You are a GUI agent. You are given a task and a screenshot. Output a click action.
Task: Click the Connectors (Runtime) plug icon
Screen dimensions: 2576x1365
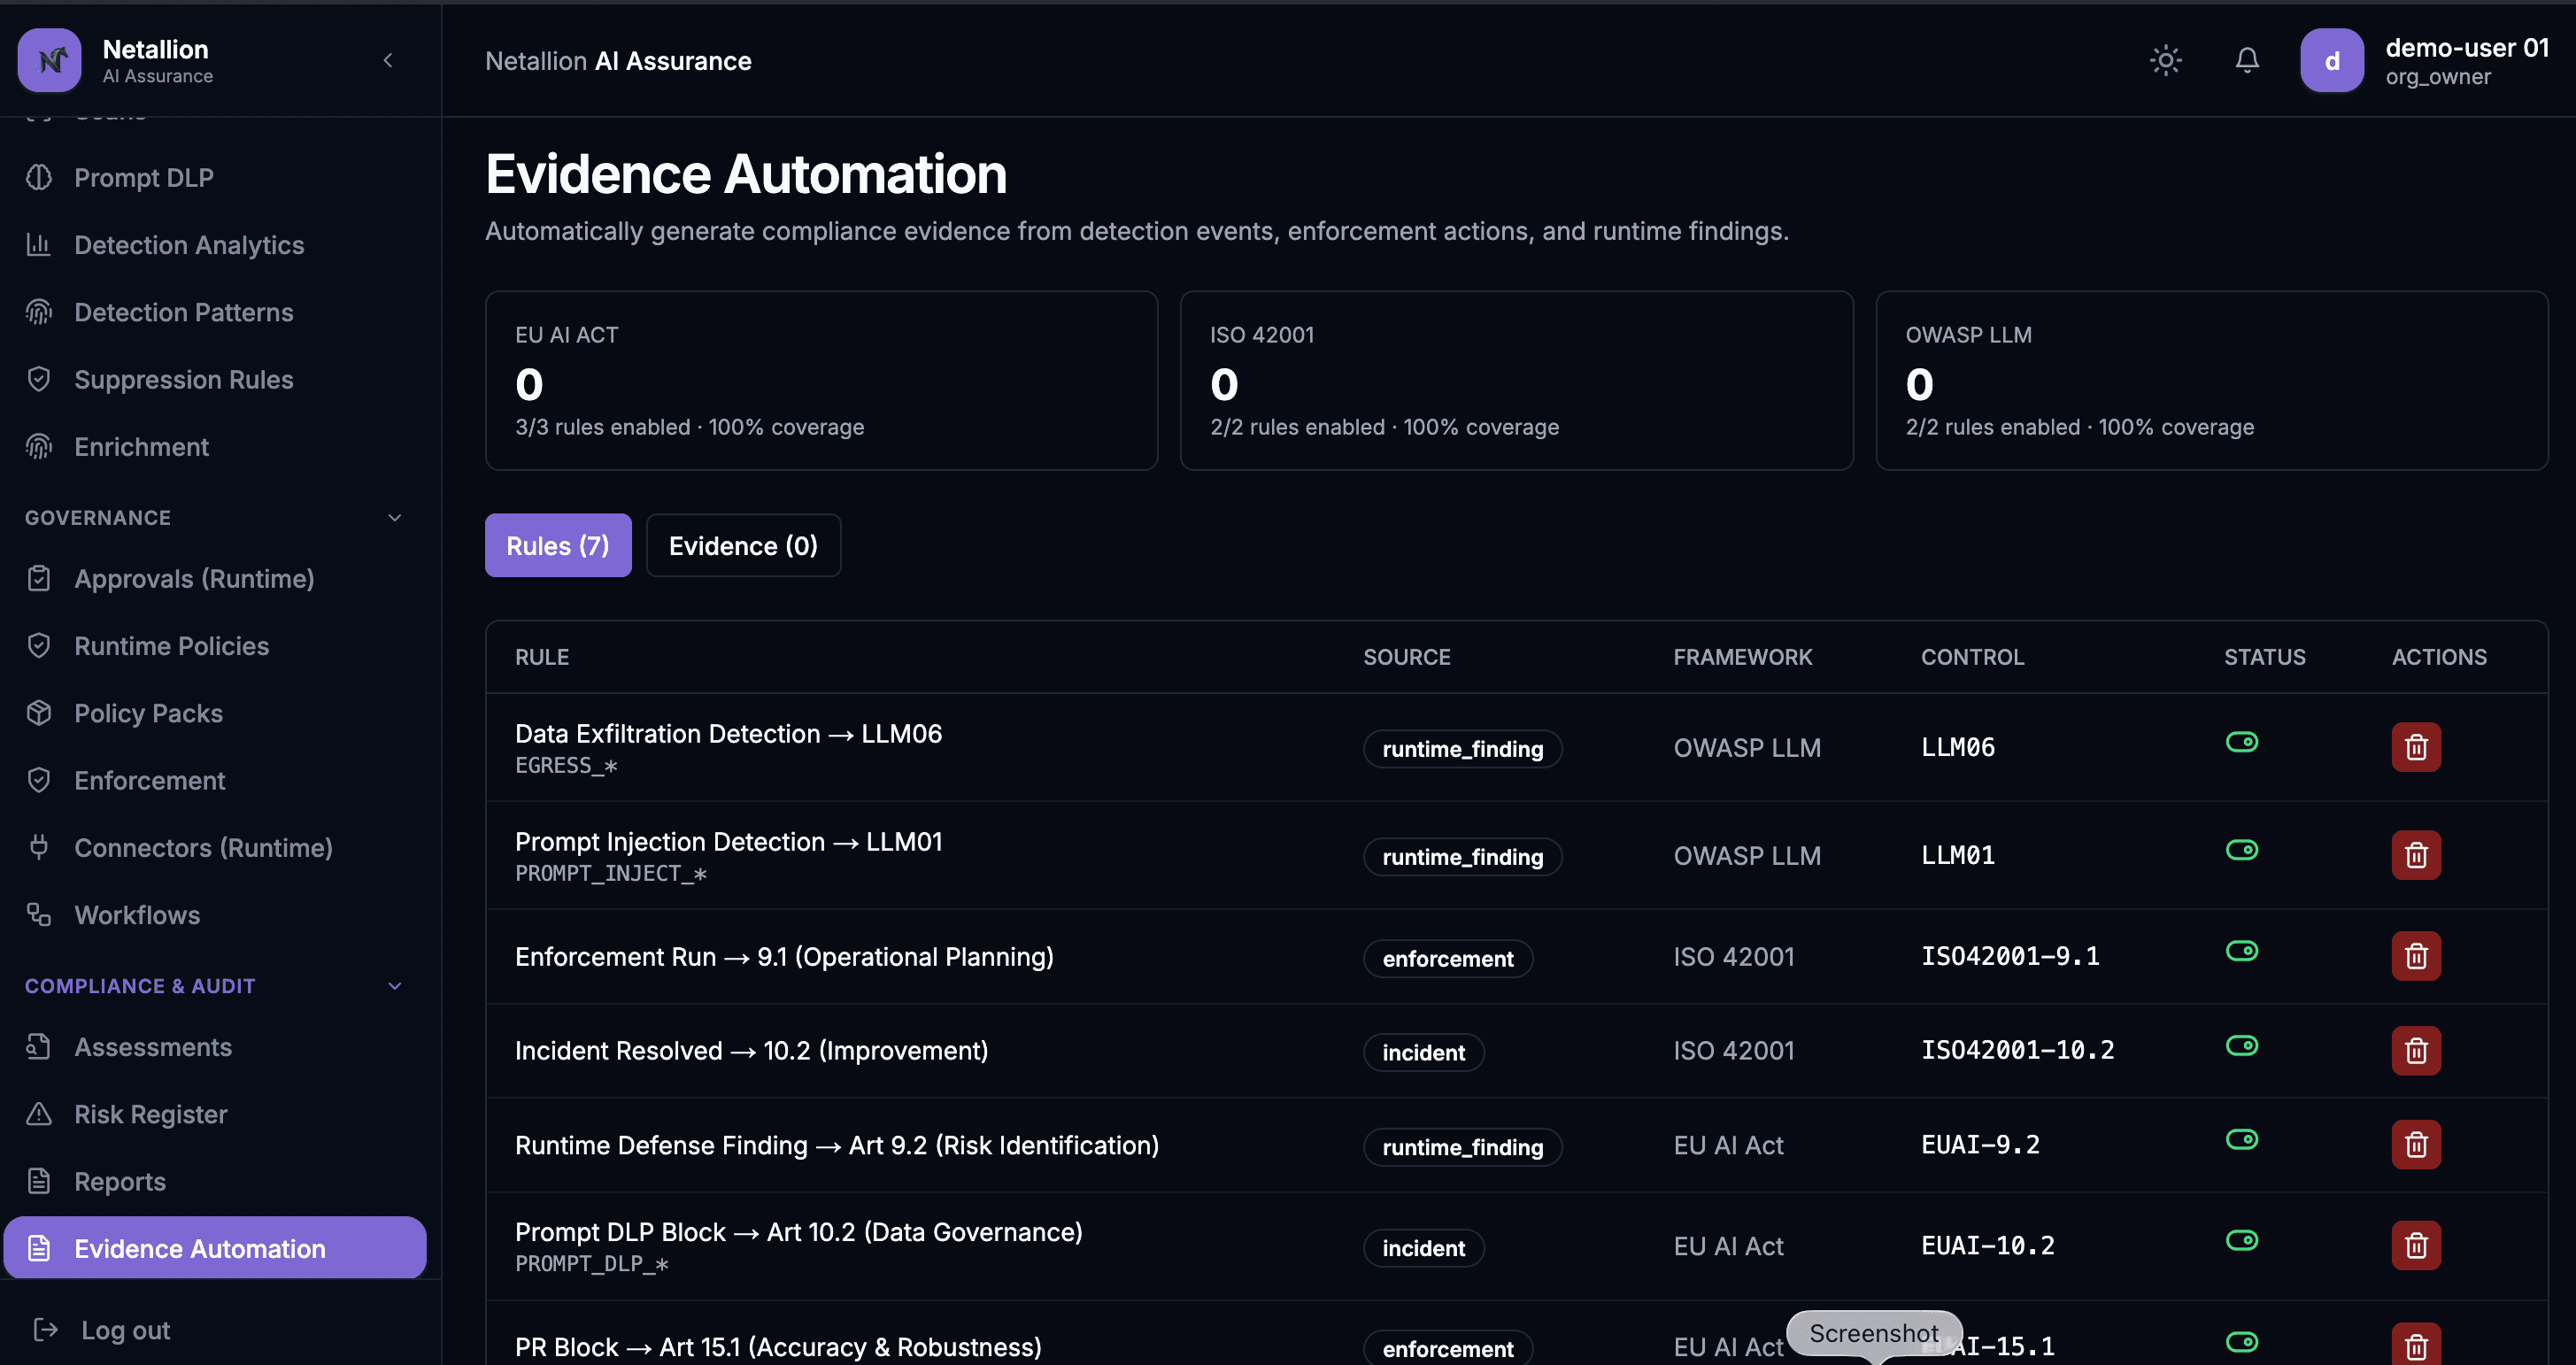click(39, 846)
